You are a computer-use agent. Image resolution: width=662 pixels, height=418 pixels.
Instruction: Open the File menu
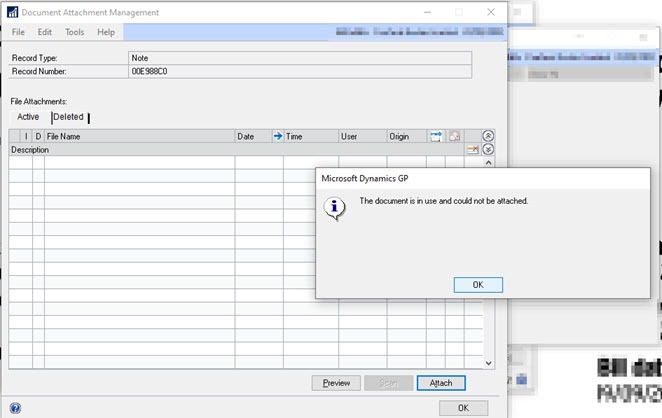18,32
